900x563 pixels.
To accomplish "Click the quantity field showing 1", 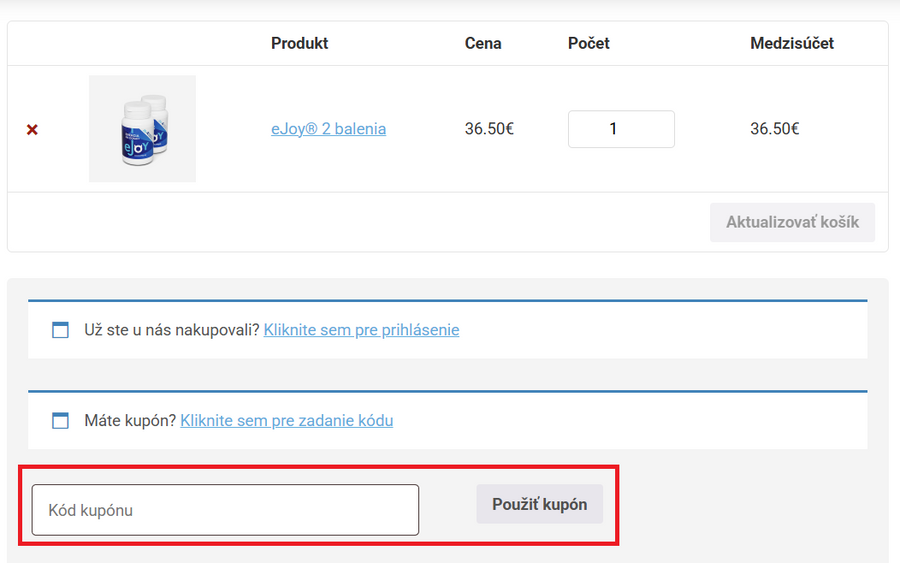I will 620,129.
